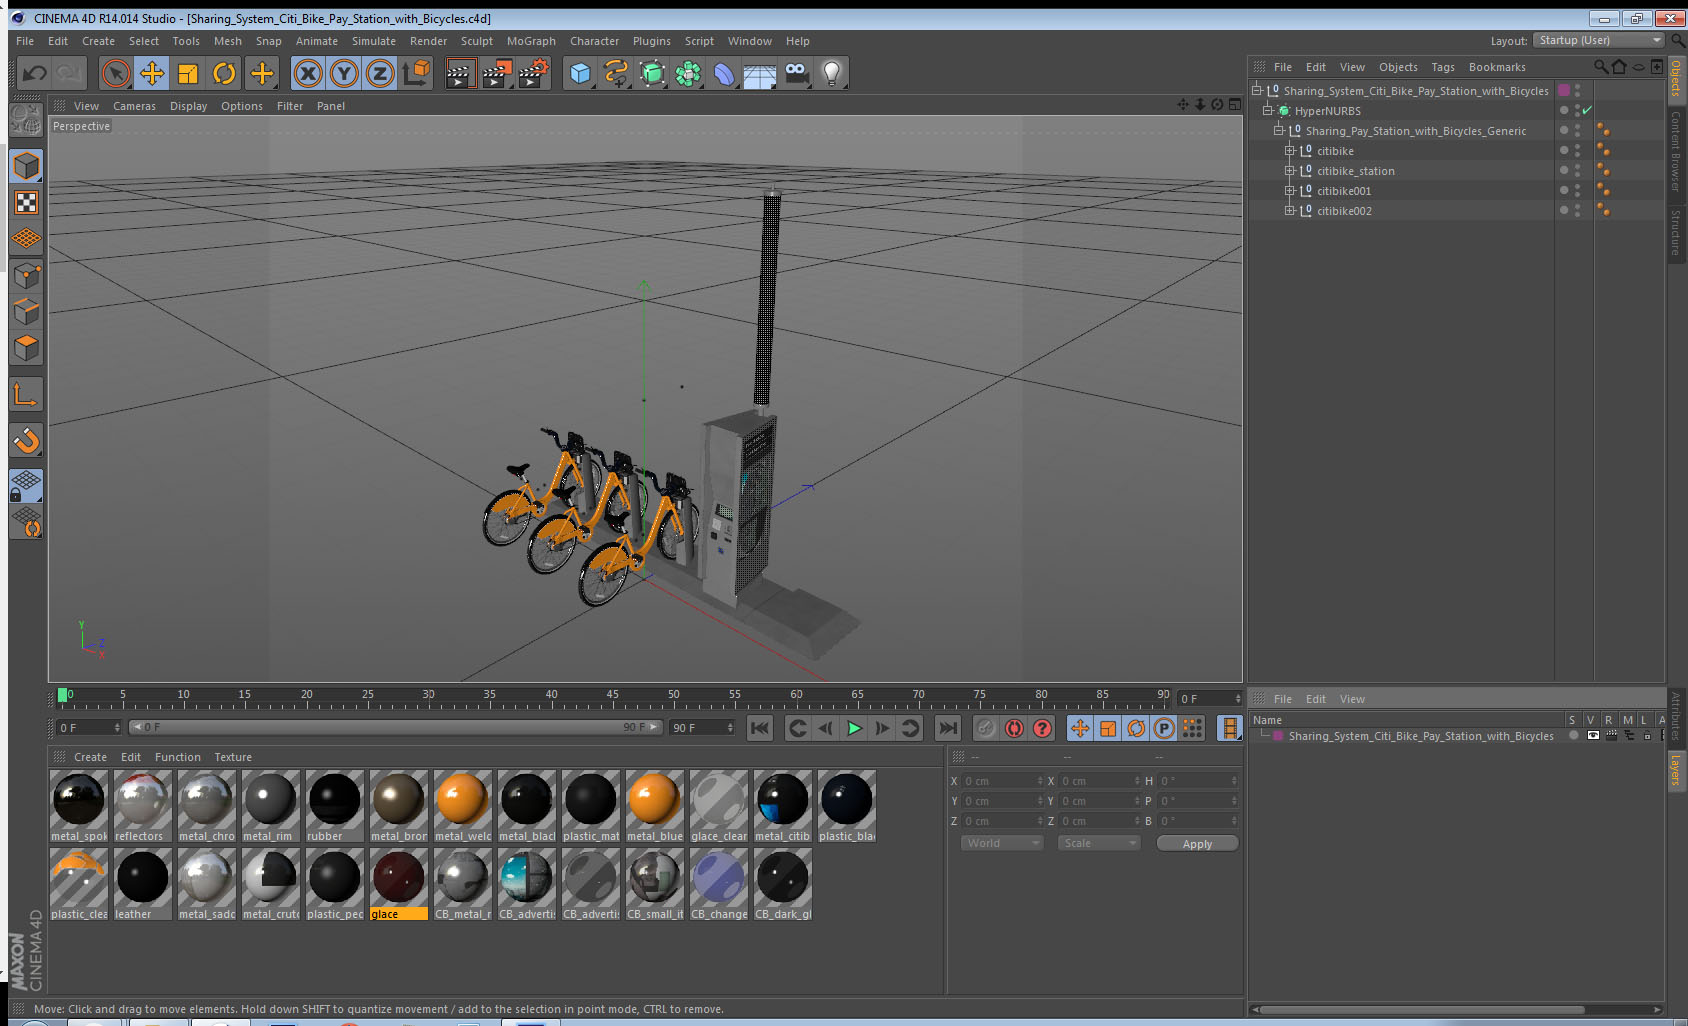The image size is (1688, 1026).
Task: Expand the citibike object
Action: click(x=1290, y=150)
